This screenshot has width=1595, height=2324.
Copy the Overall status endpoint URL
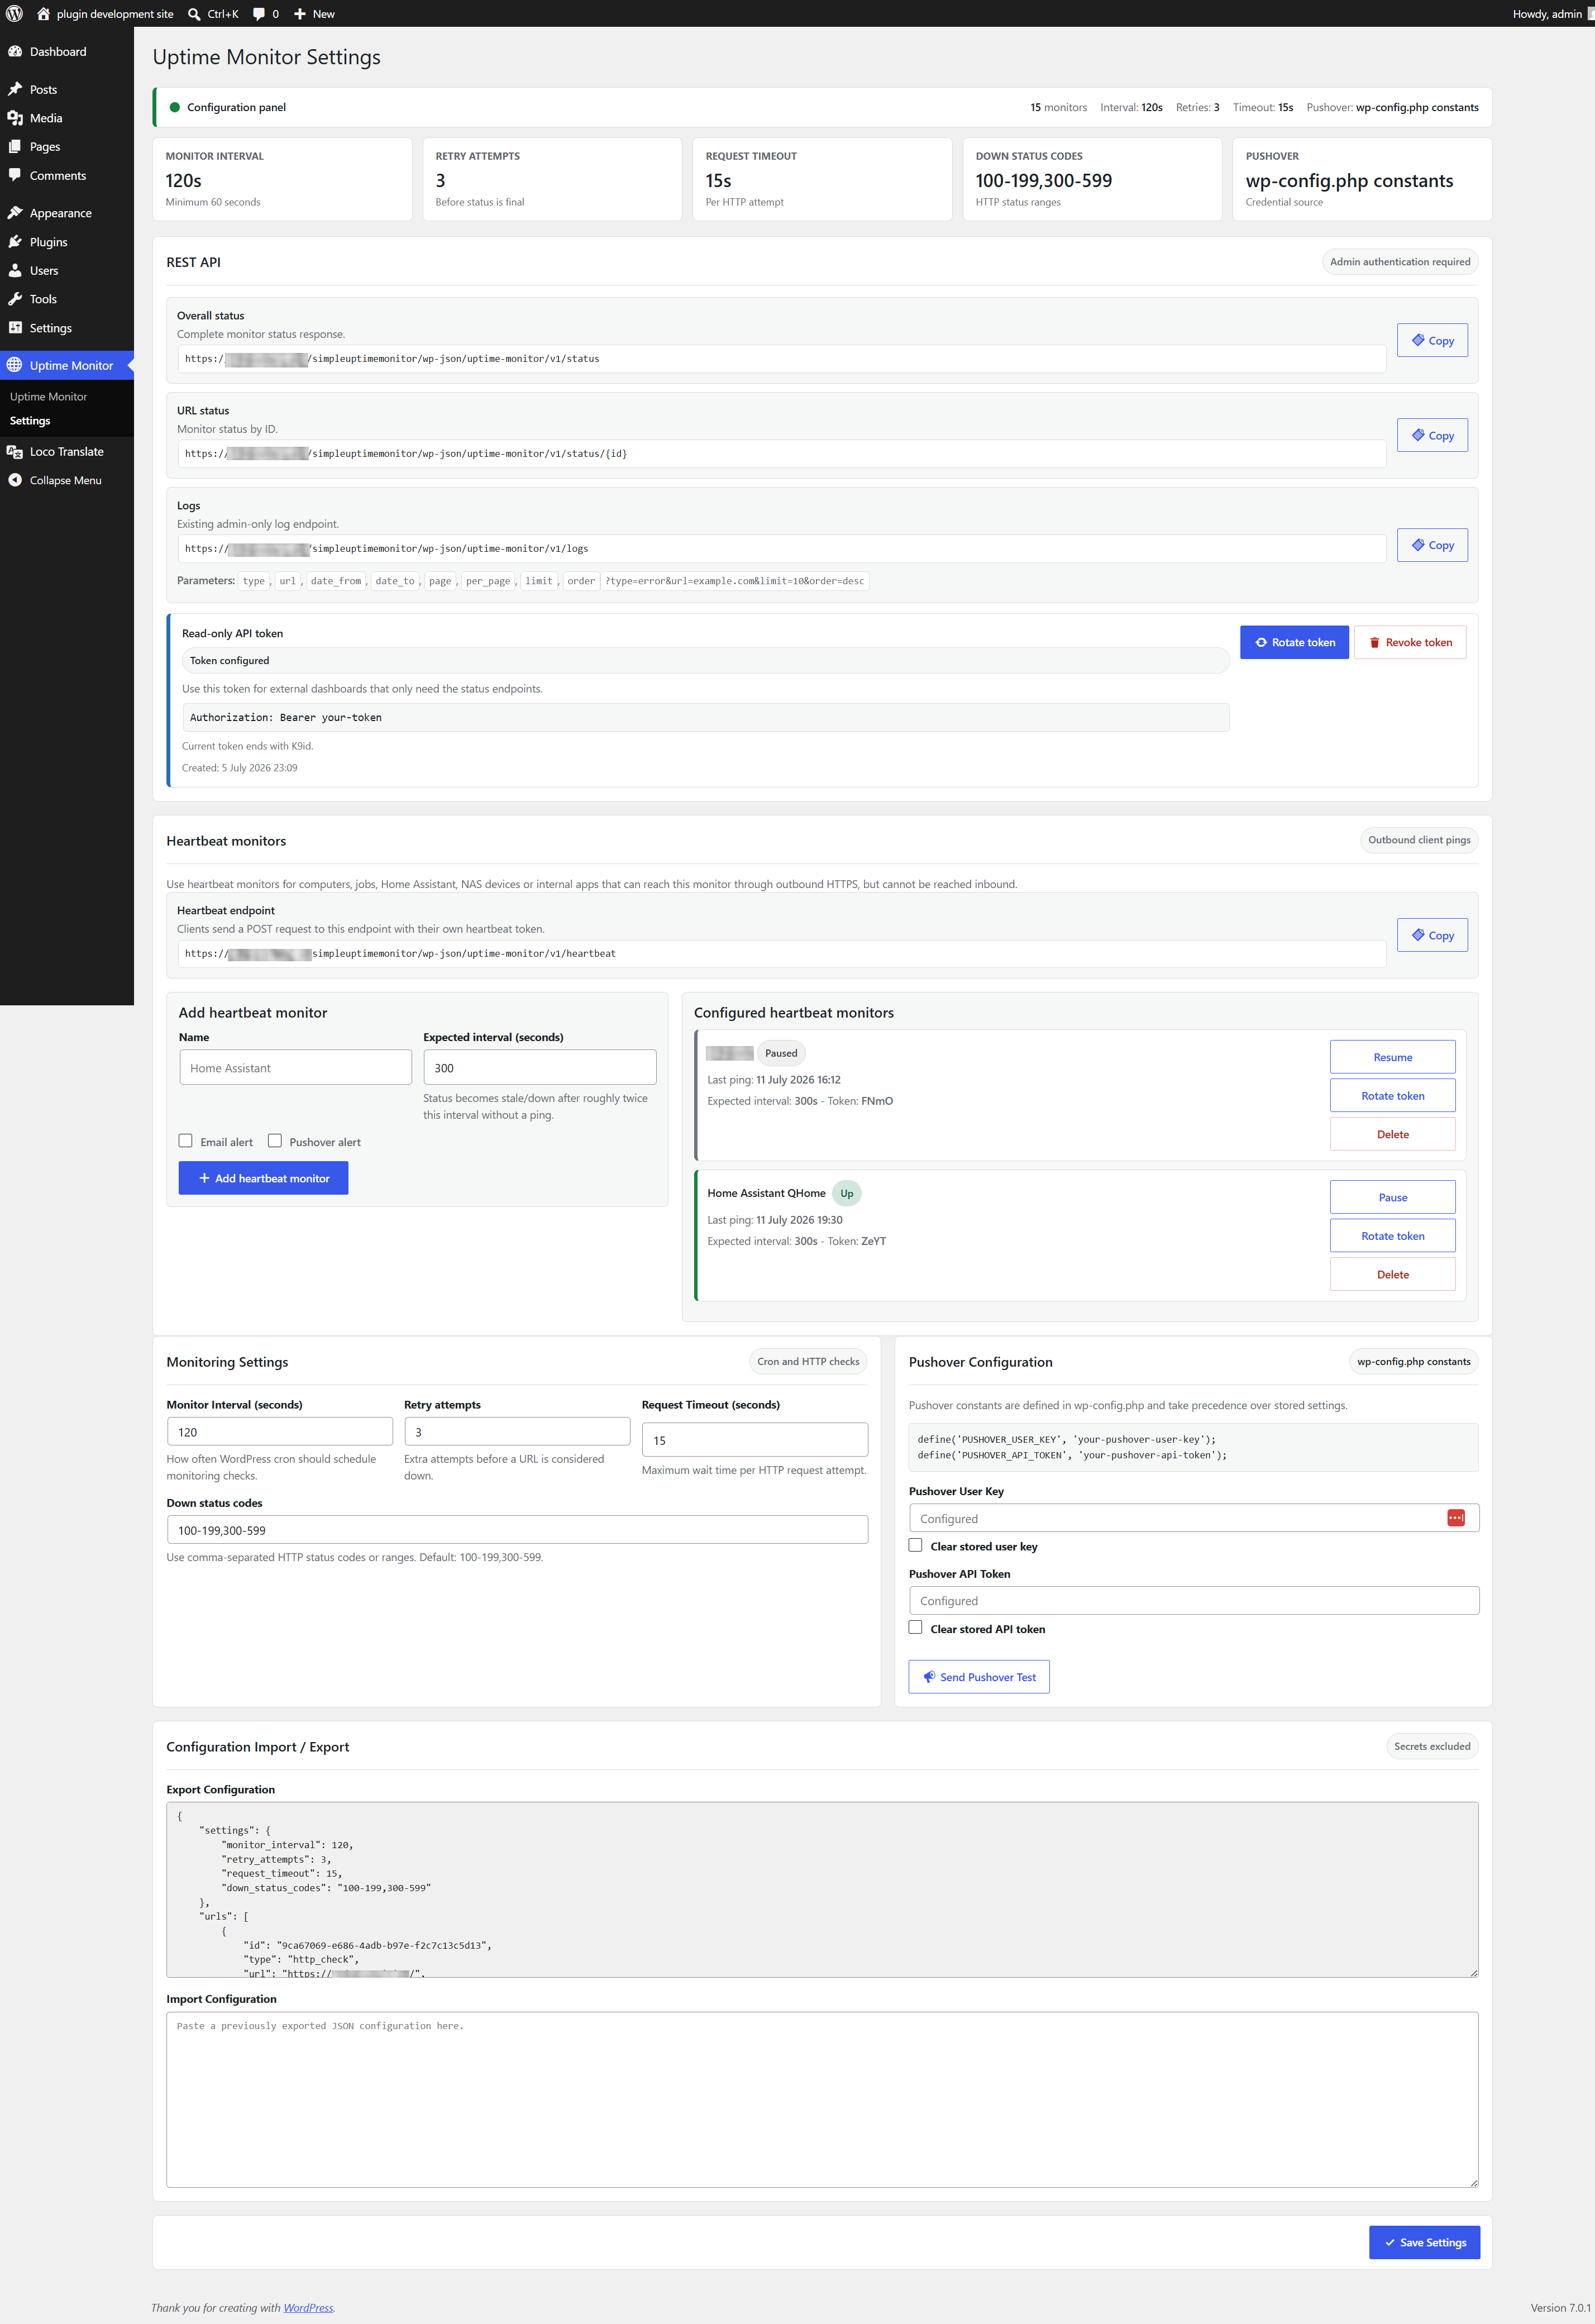(1432, 340)
